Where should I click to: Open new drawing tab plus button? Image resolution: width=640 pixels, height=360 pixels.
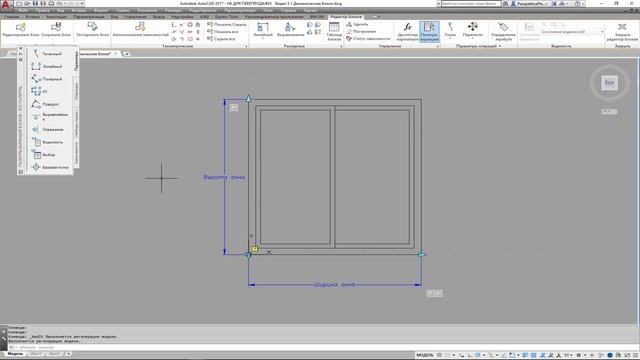[127, 53]
